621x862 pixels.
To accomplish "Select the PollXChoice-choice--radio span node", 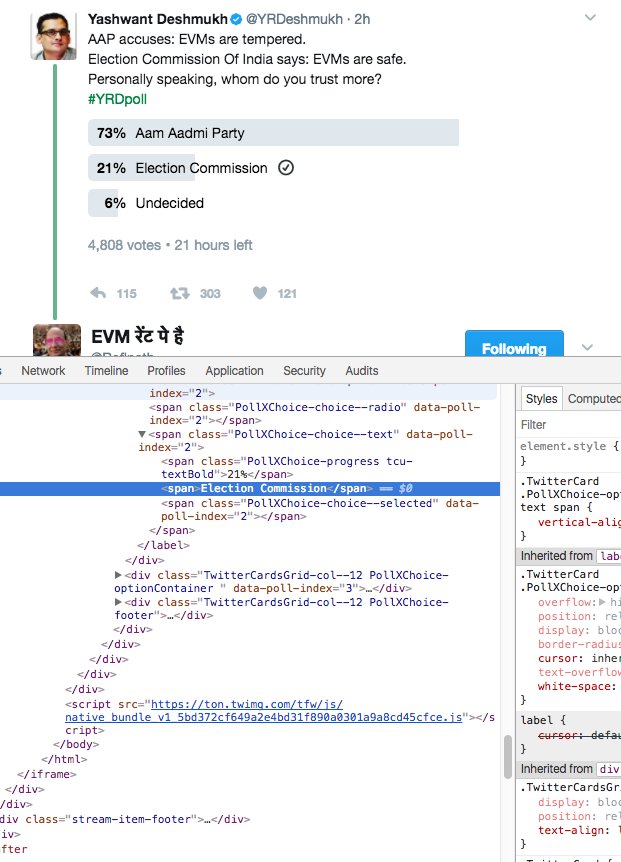I will tap(314, 413).
